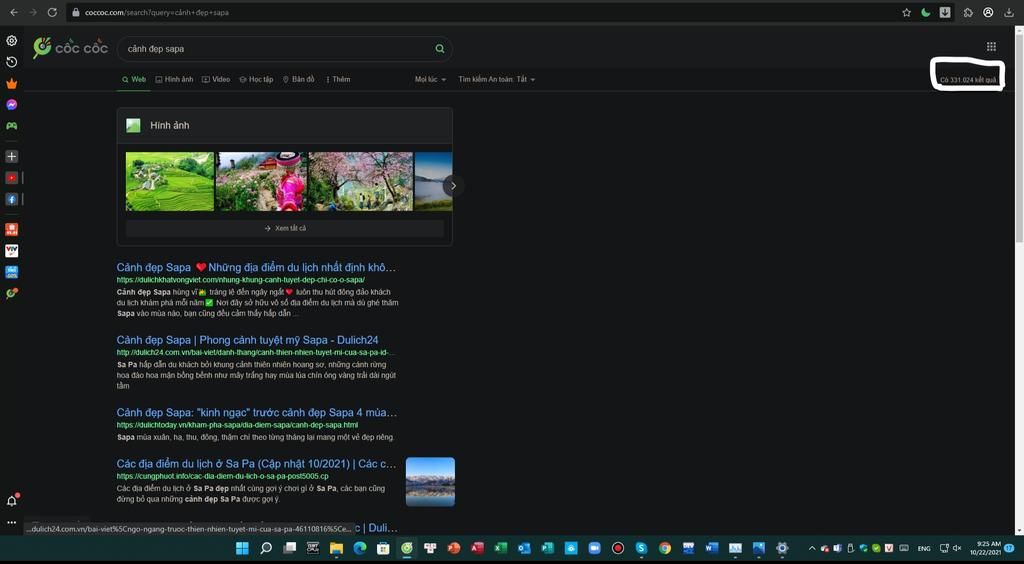Viewport: 1024px width, 564px height.
Task: Open Messenger from the sidebar
Action: pyautogui.click(x=12, y=104)
